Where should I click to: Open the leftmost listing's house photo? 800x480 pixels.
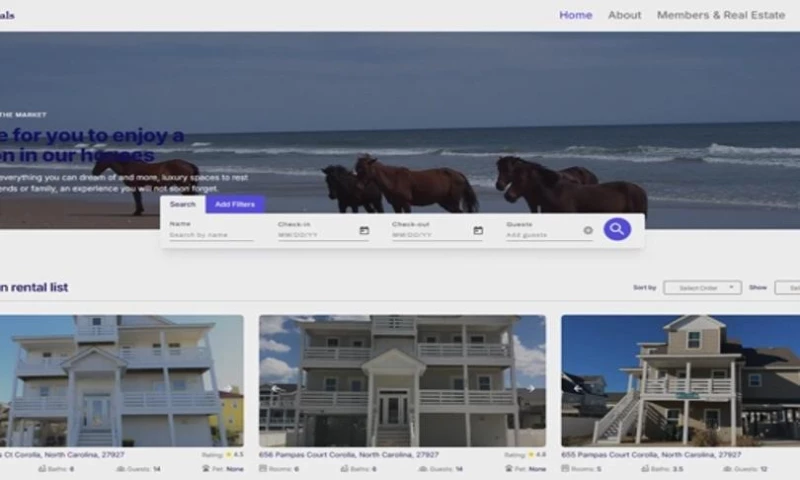[x=121, y=381]
